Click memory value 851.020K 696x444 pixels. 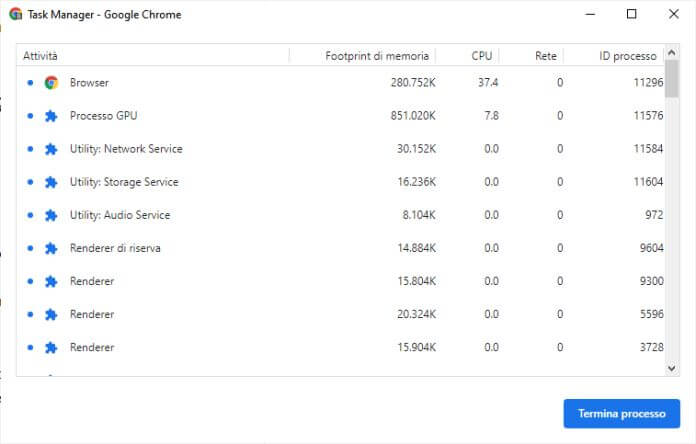coord(413,116)
